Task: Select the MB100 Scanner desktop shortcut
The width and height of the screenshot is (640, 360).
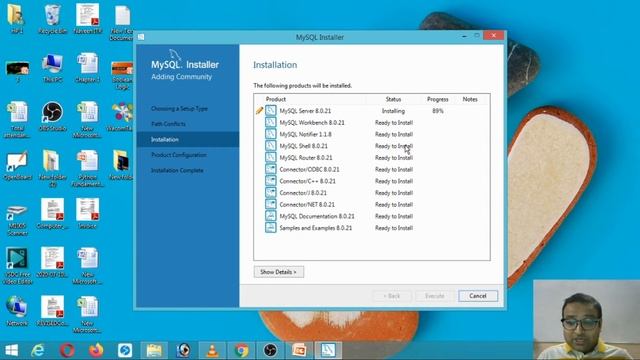Action: (x=17, y=220)
